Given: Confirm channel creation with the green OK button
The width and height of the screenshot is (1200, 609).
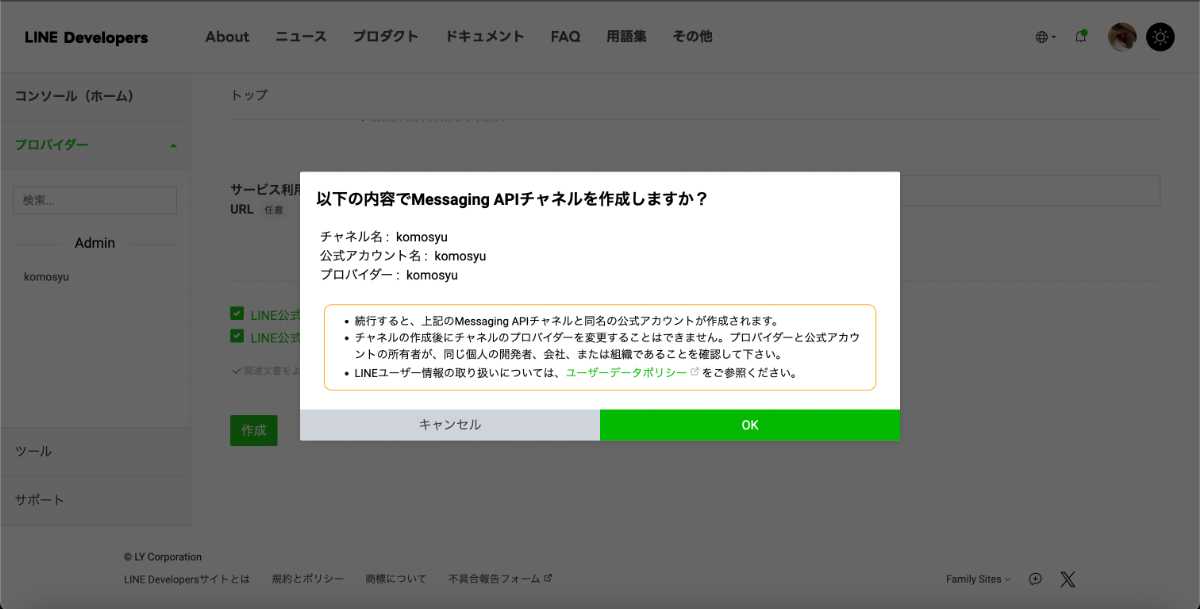Looking at the screenshot, I should tap(750, 425).
